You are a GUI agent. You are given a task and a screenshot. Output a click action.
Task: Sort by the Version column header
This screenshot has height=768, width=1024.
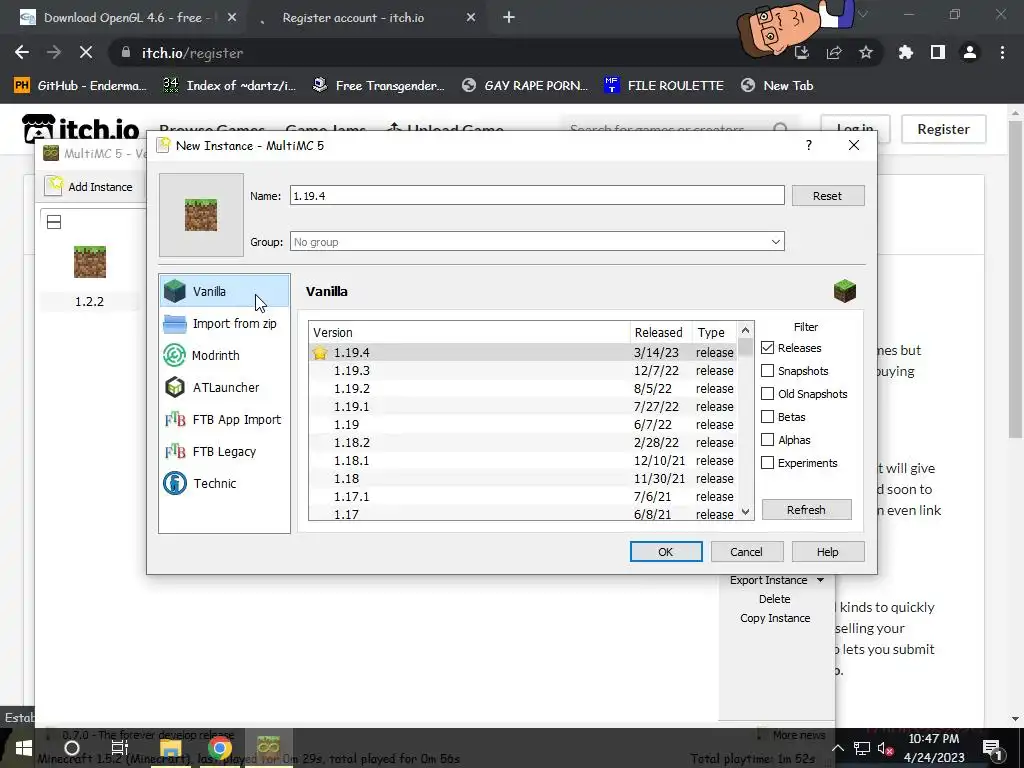(470, 332)
